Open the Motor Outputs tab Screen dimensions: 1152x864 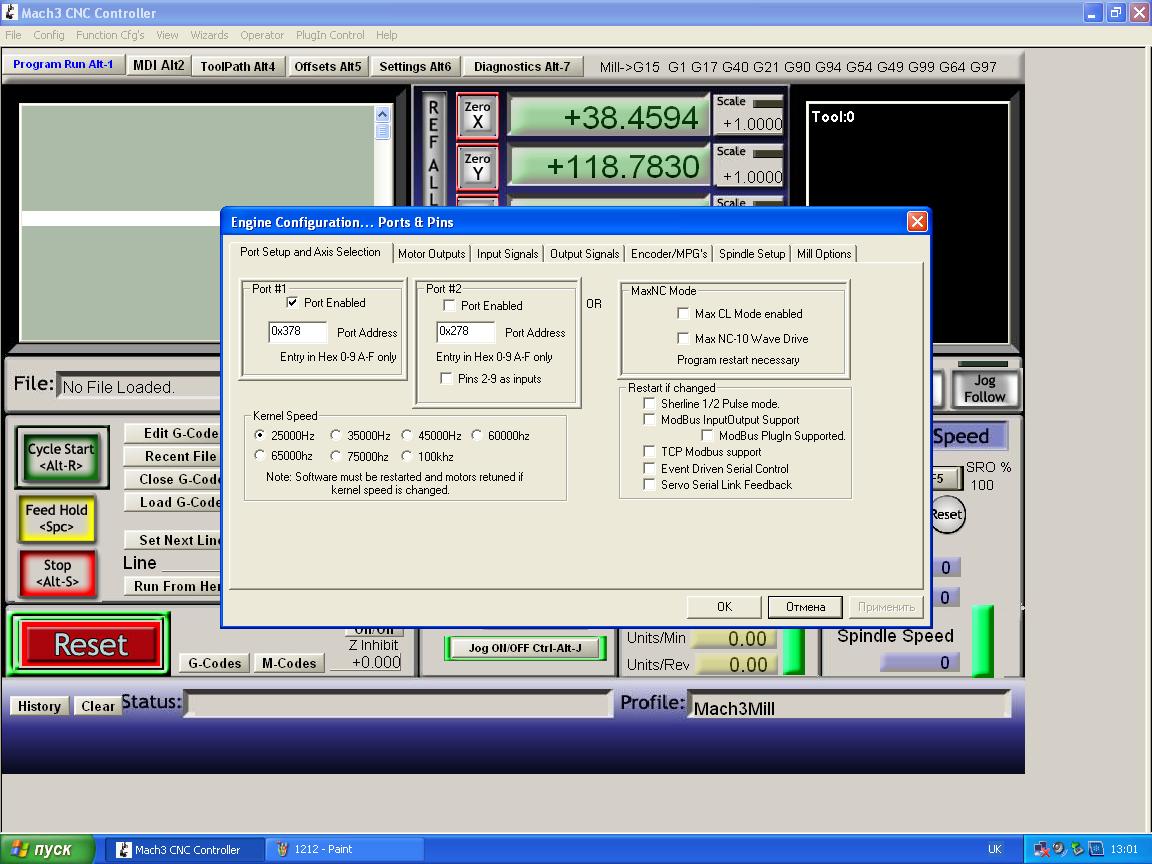click(x=431, y=253)
